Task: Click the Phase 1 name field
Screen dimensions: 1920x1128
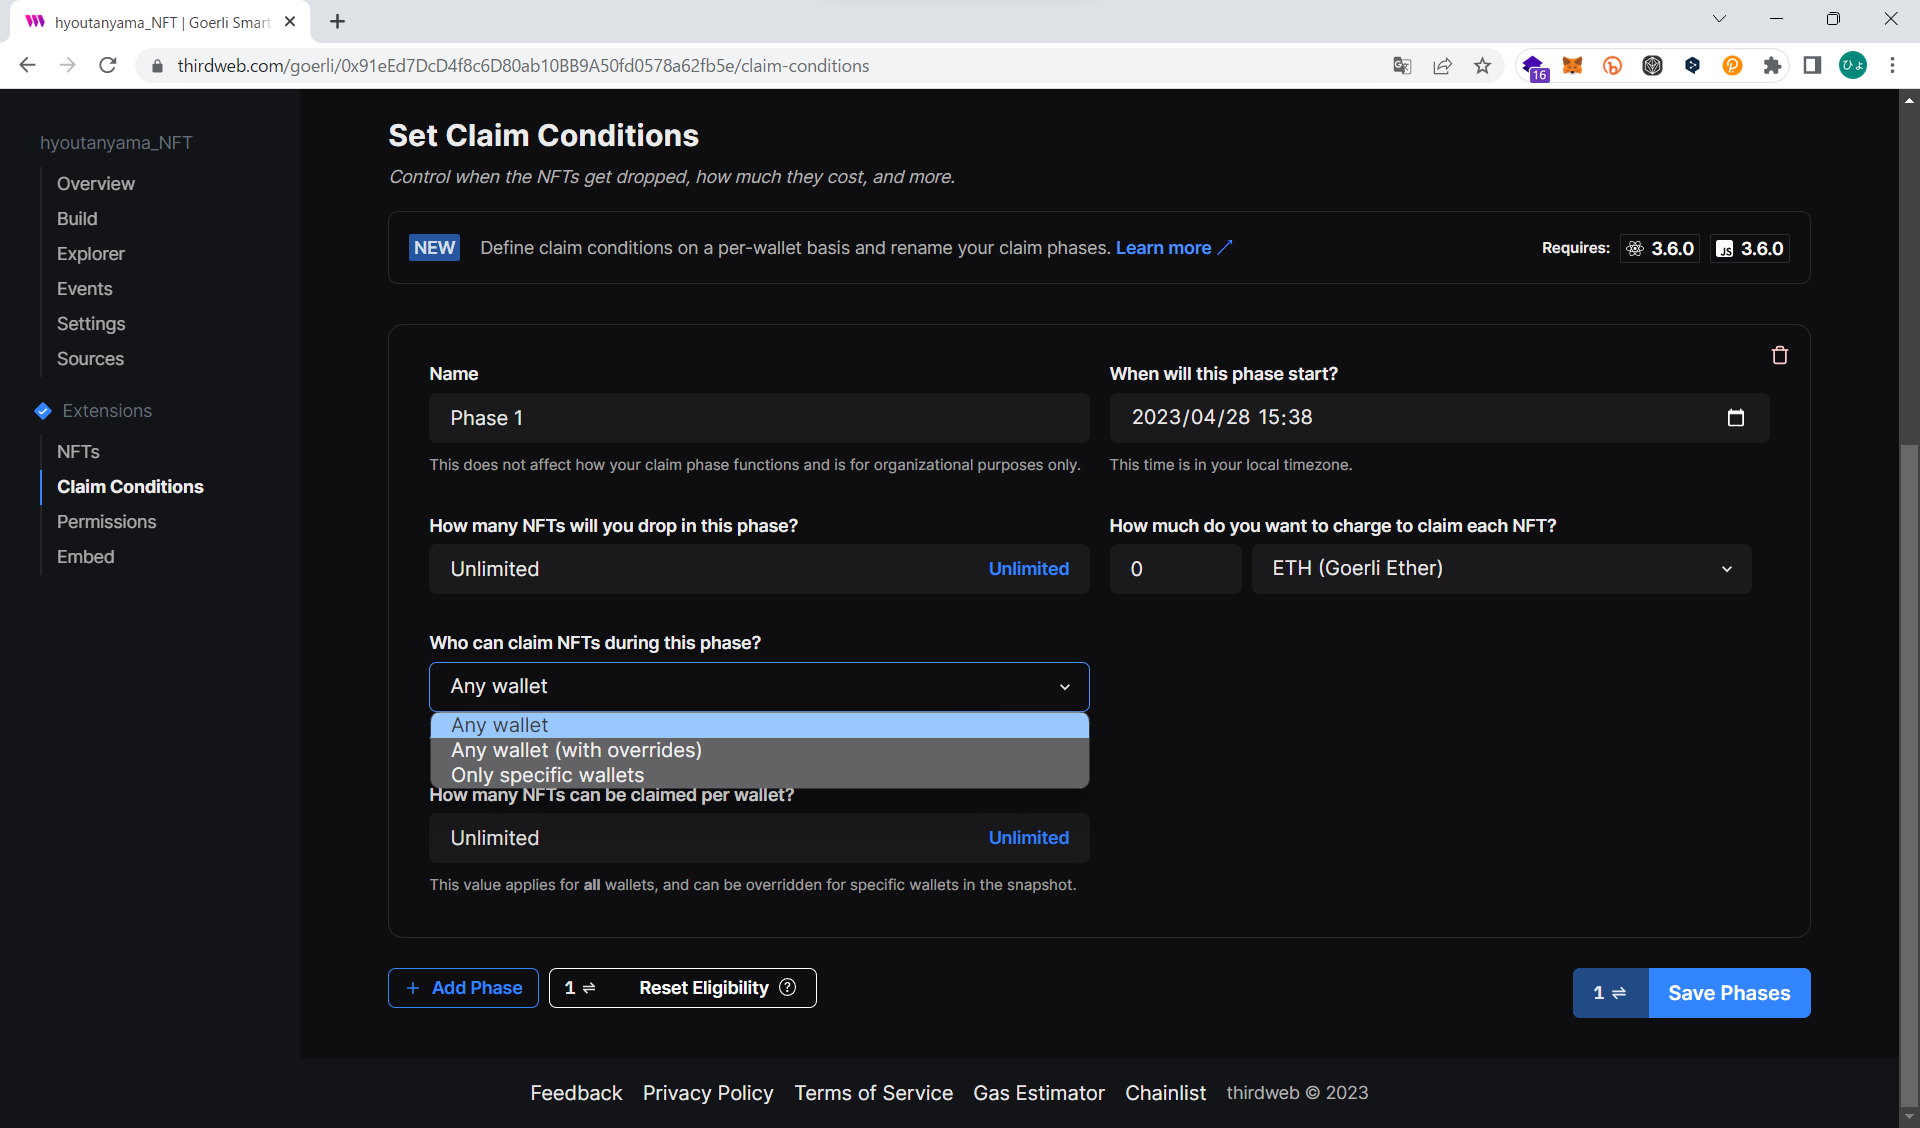Action: (758, 418)
